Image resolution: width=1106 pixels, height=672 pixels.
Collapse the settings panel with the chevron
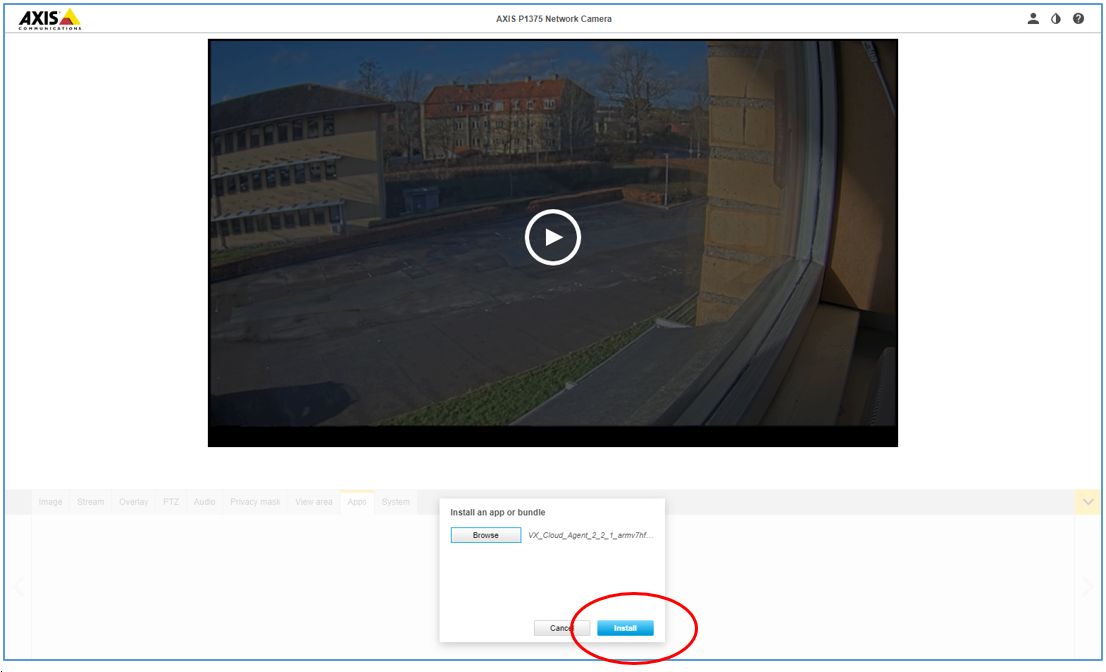point(1087,502)
